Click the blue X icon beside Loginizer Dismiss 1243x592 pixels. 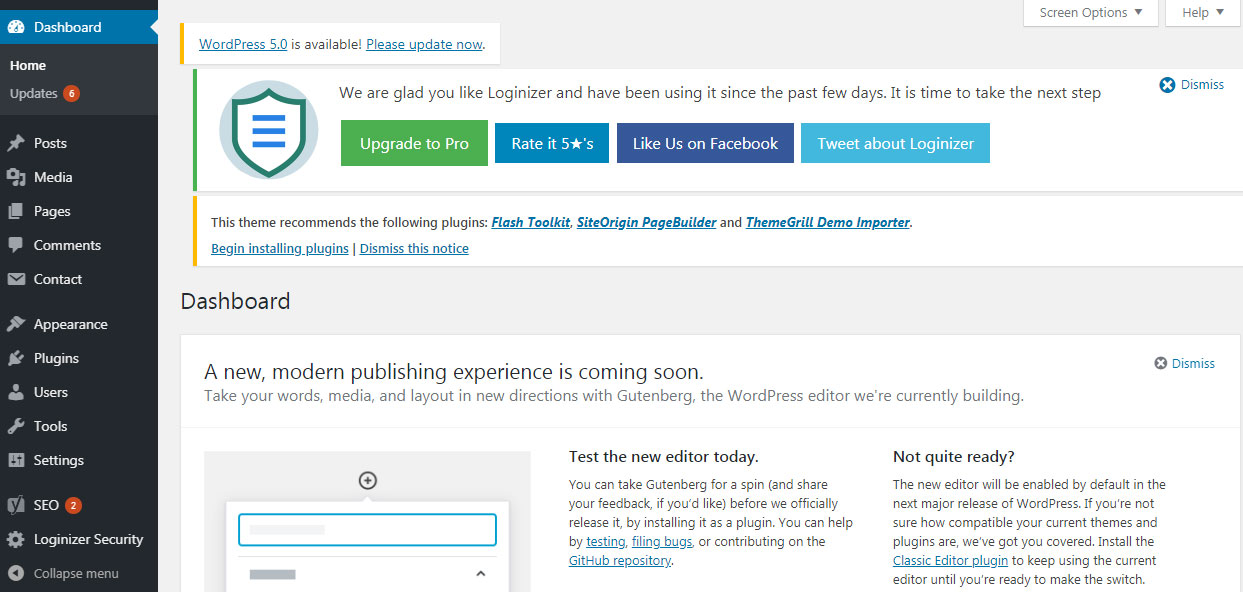1167,85
